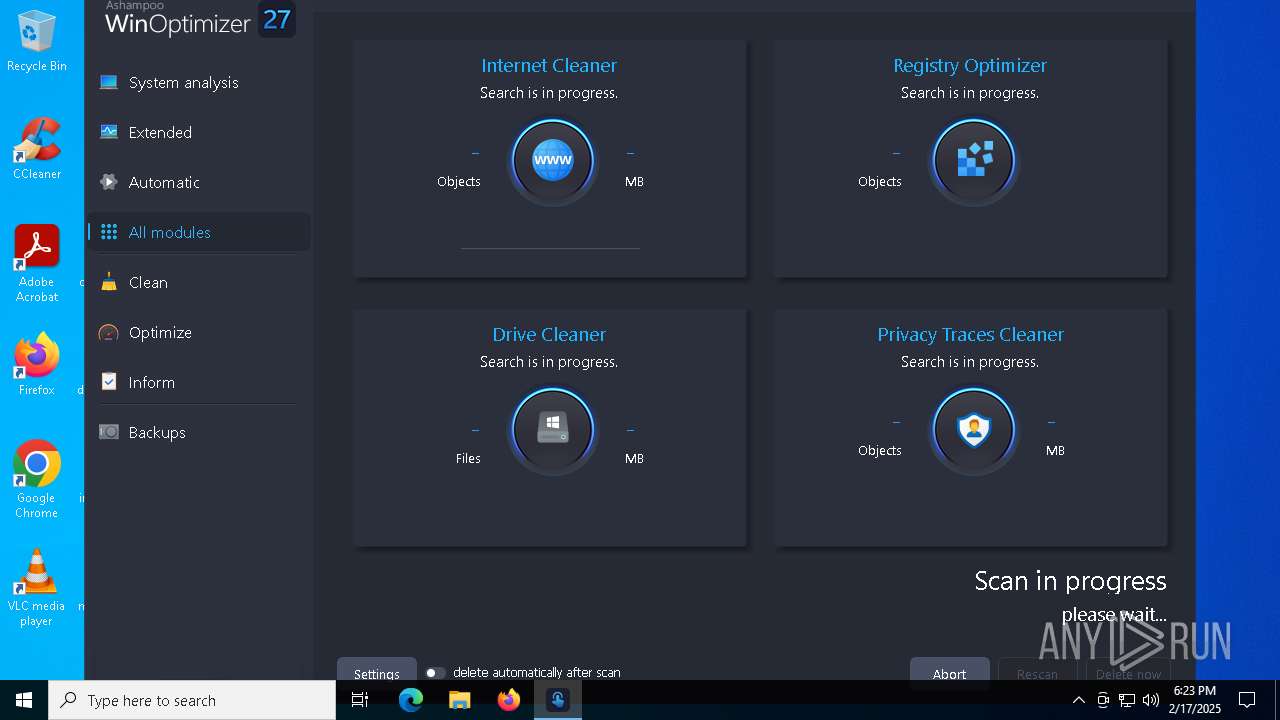Click the Registry Optimizer title
1280x720 pixels.
[x=970, y=65]
